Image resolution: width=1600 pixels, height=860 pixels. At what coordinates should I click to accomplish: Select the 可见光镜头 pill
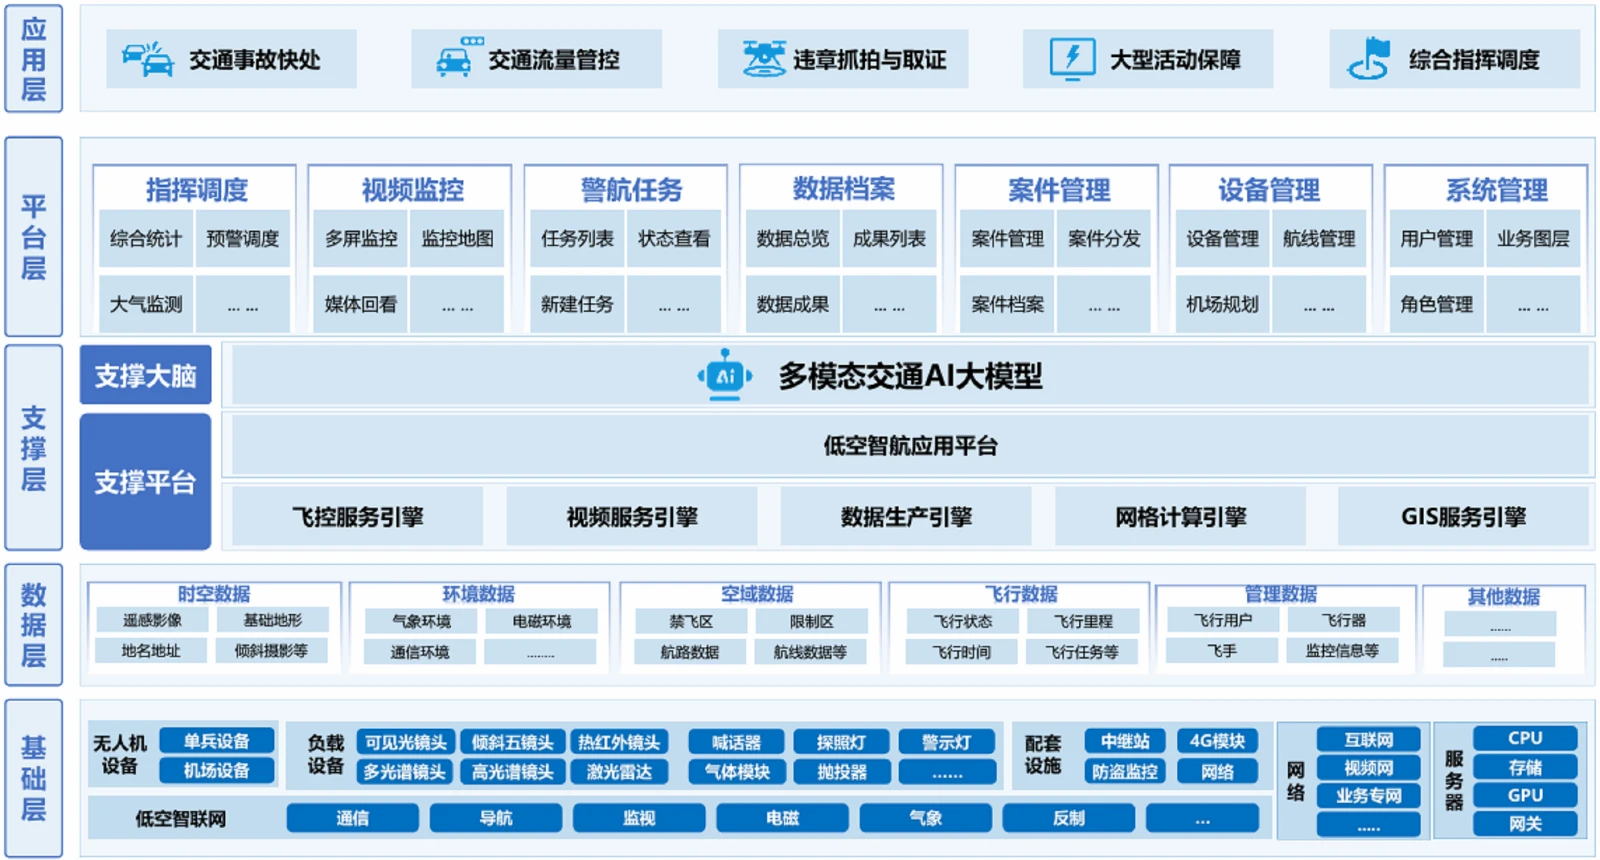point(405,742)
